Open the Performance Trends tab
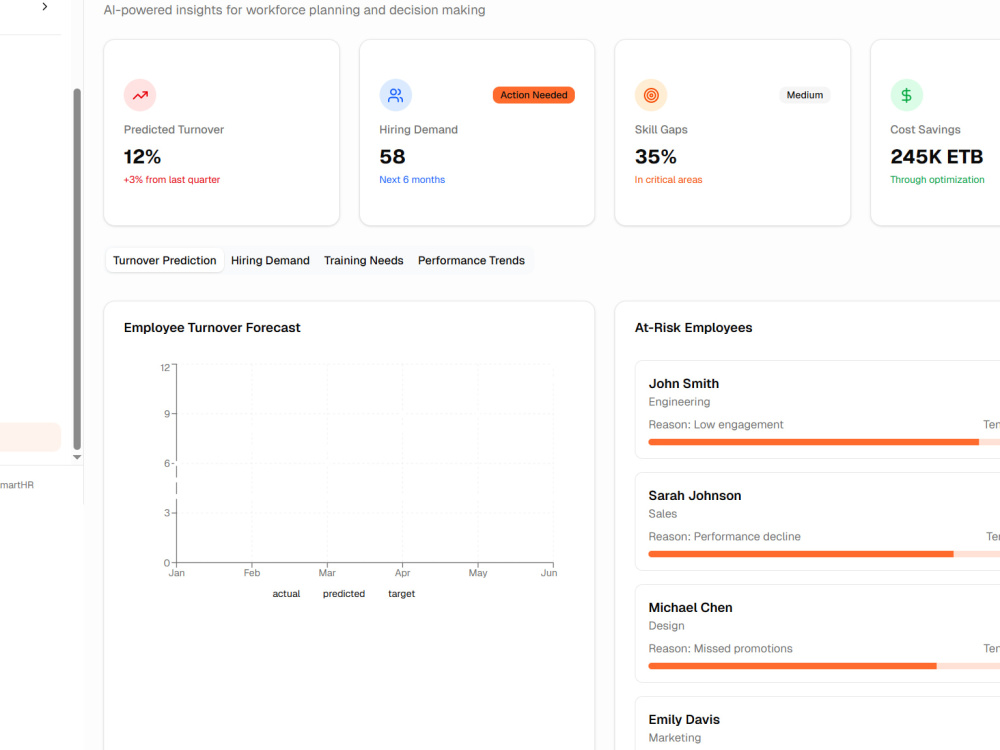This screenshot has width=1000, height=750. [x=471, y=260]
